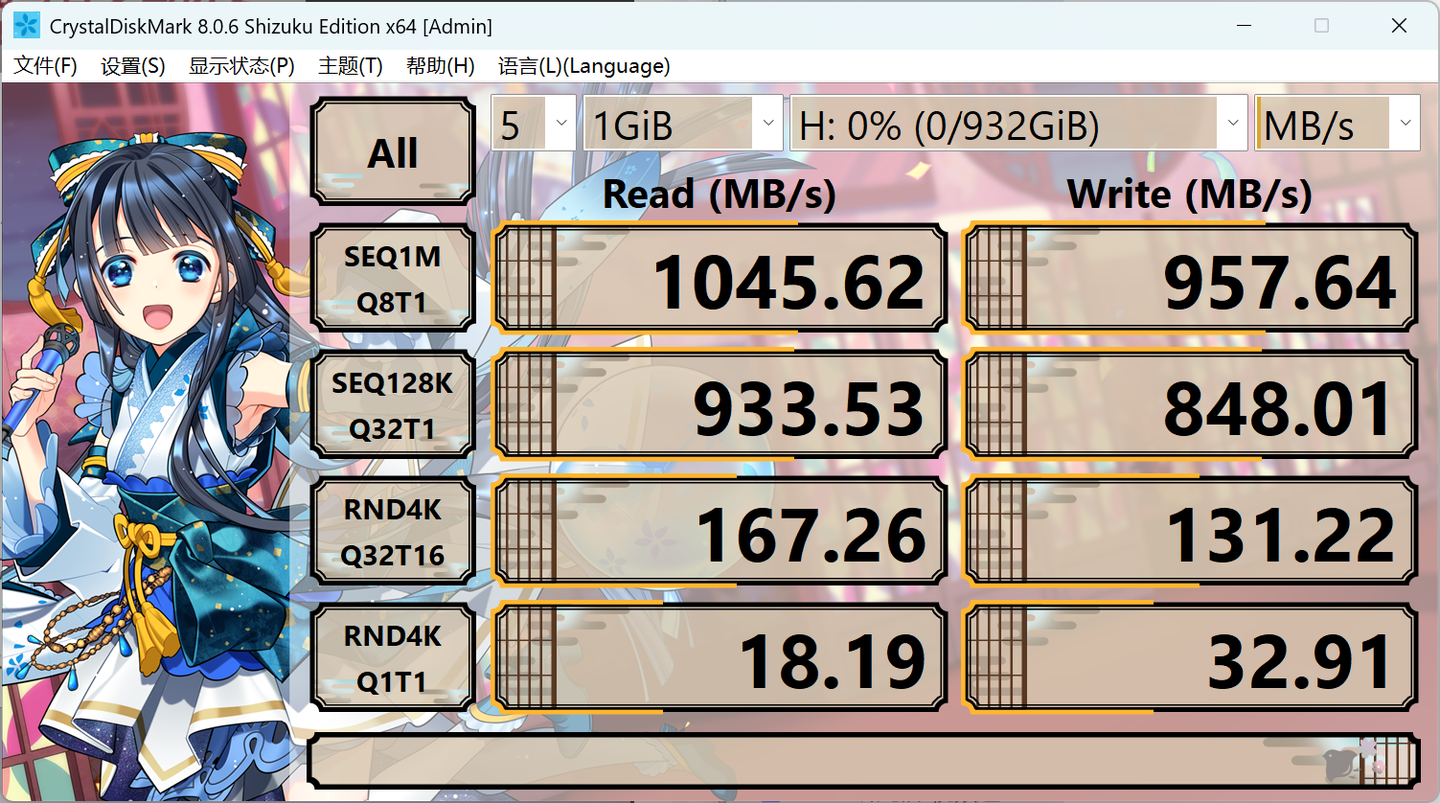This screenshot has width=1440, height=803.
Task: Click the CrystalDiskMark title bar app icon
Action: point(26,26)
